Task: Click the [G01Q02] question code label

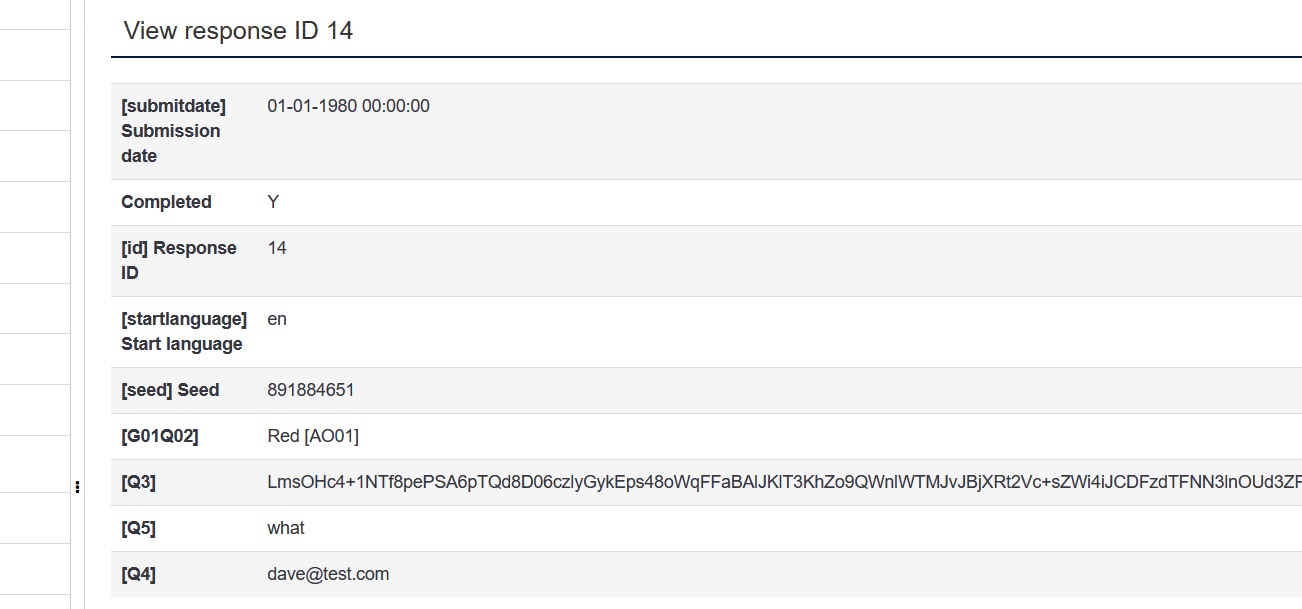Action: click(x=159, y=436)
